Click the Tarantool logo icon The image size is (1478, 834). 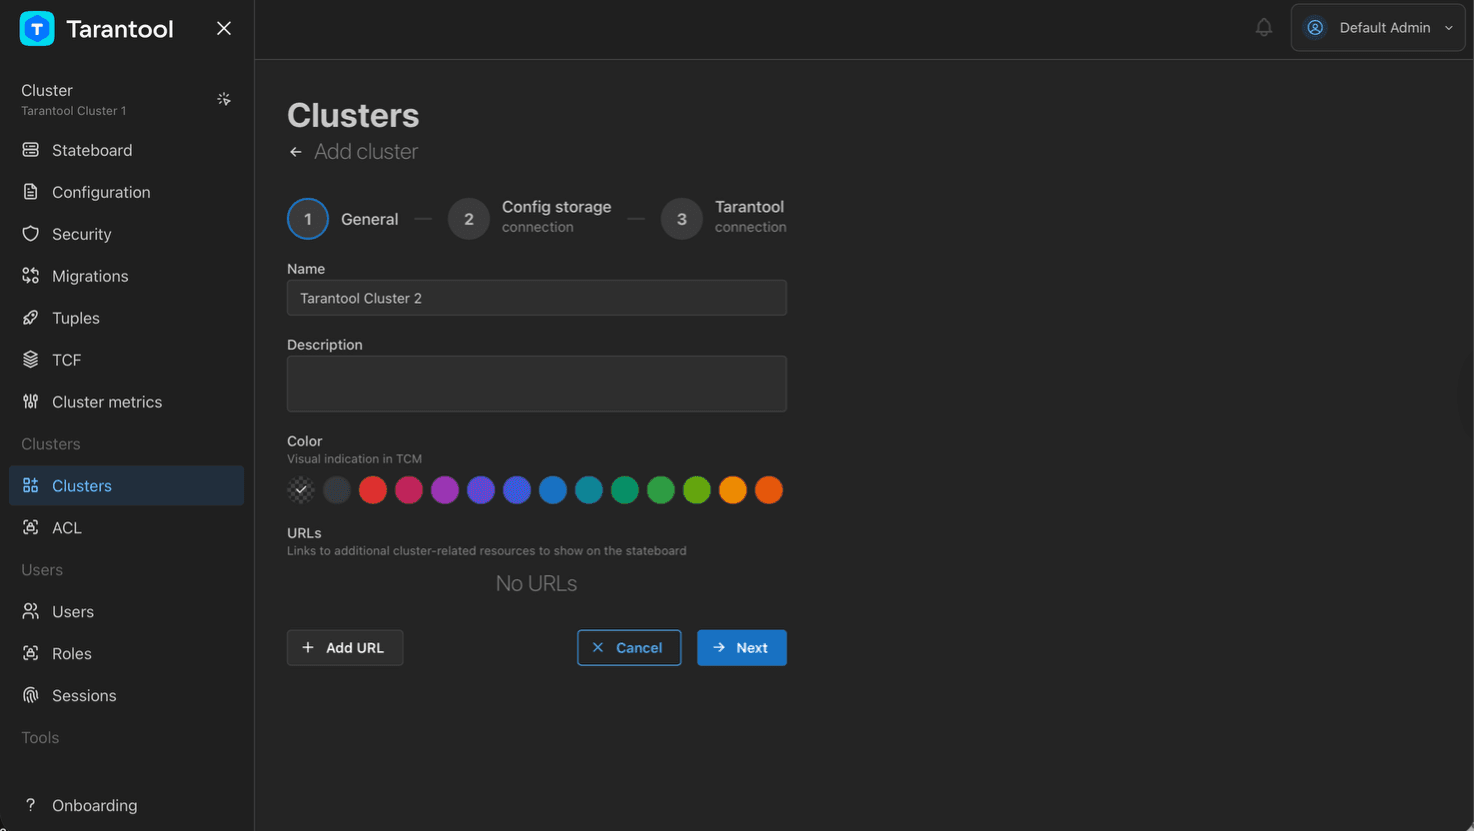click(37, 29)
